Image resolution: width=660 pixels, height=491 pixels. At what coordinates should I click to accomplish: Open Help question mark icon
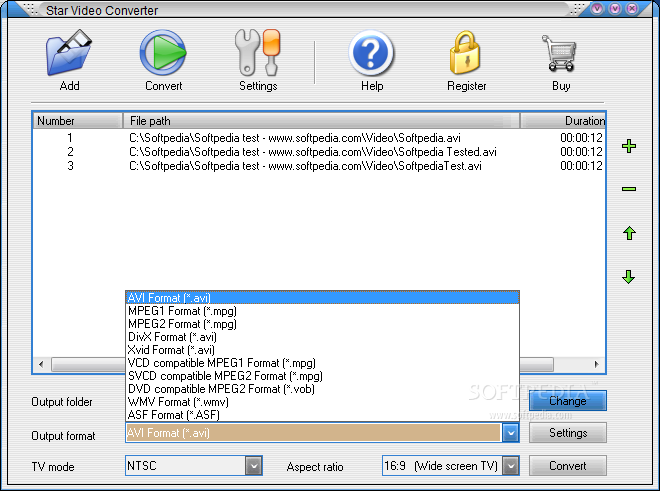coord(371,53)
